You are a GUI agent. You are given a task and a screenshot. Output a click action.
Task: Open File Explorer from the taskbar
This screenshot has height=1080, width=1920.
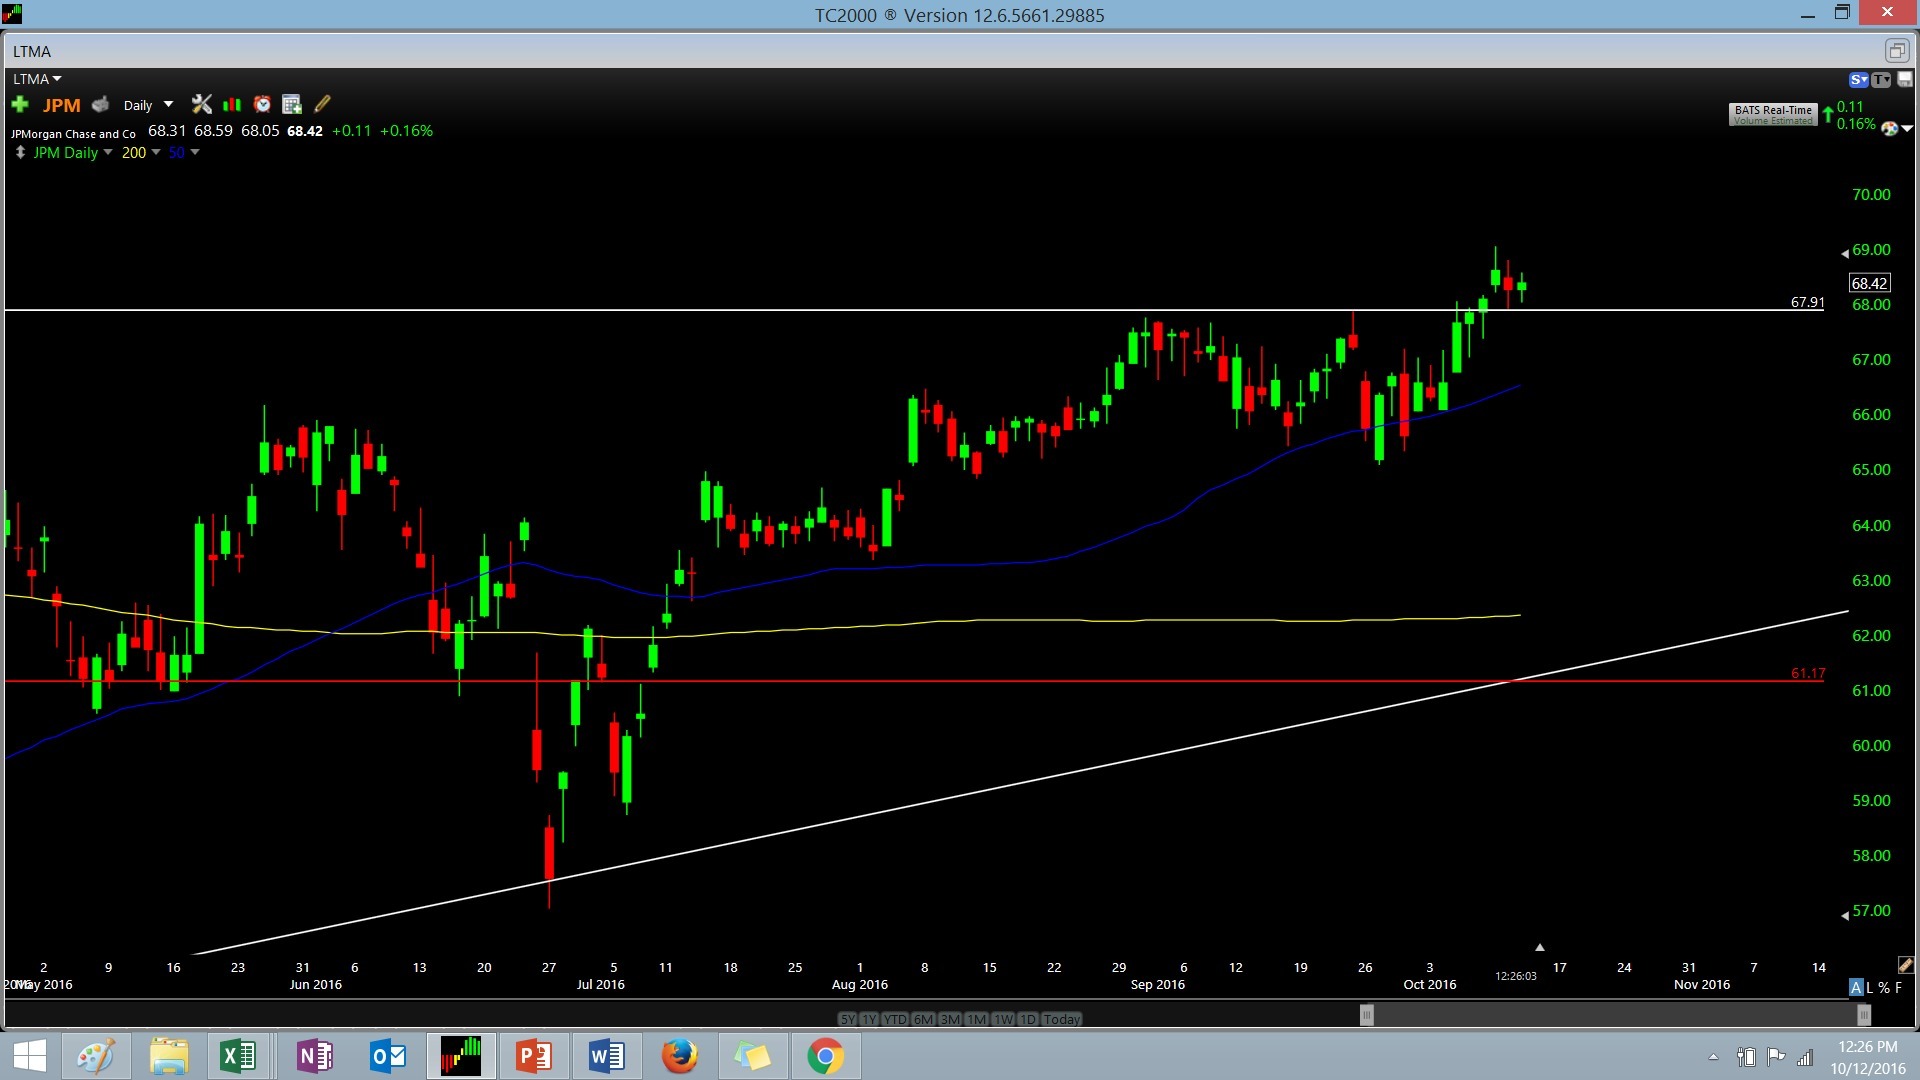click(169, 1056)
